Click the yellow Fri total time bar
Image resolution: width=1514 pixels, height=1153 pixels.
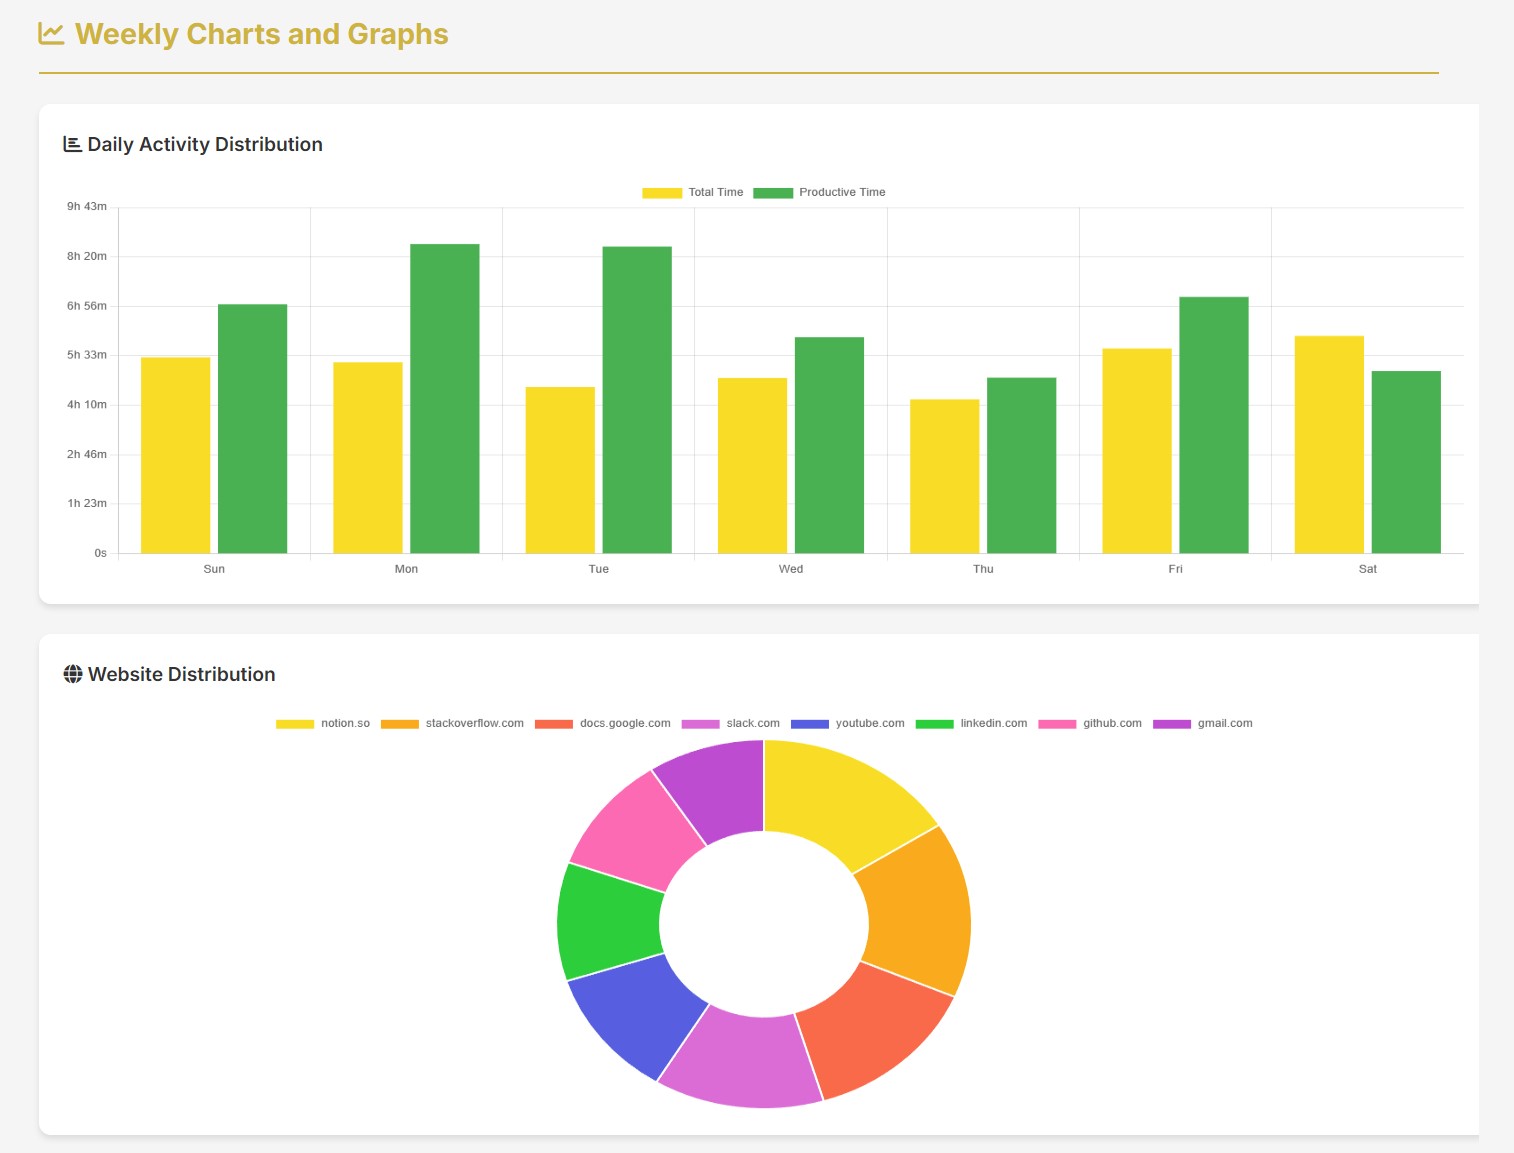click(x=1137, y=450)
